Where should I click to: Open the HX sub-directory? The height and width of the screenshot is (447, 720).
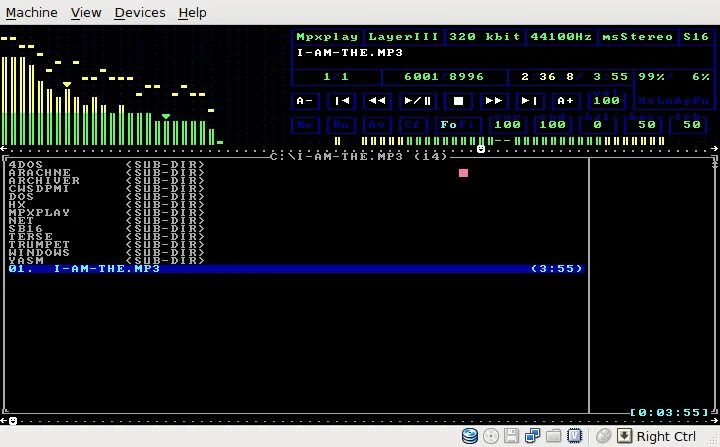[107, 204]
